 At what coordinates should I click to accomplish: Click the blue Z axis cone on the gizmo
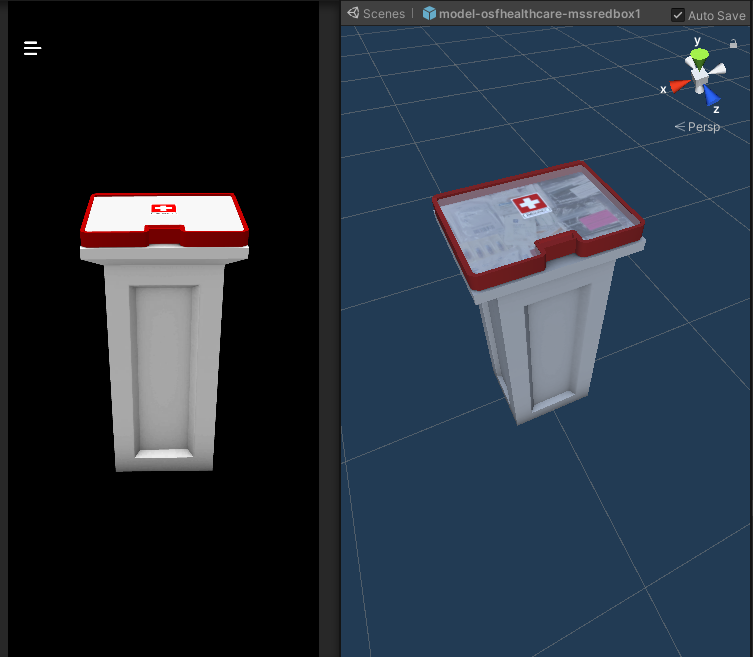pos(711,95)
